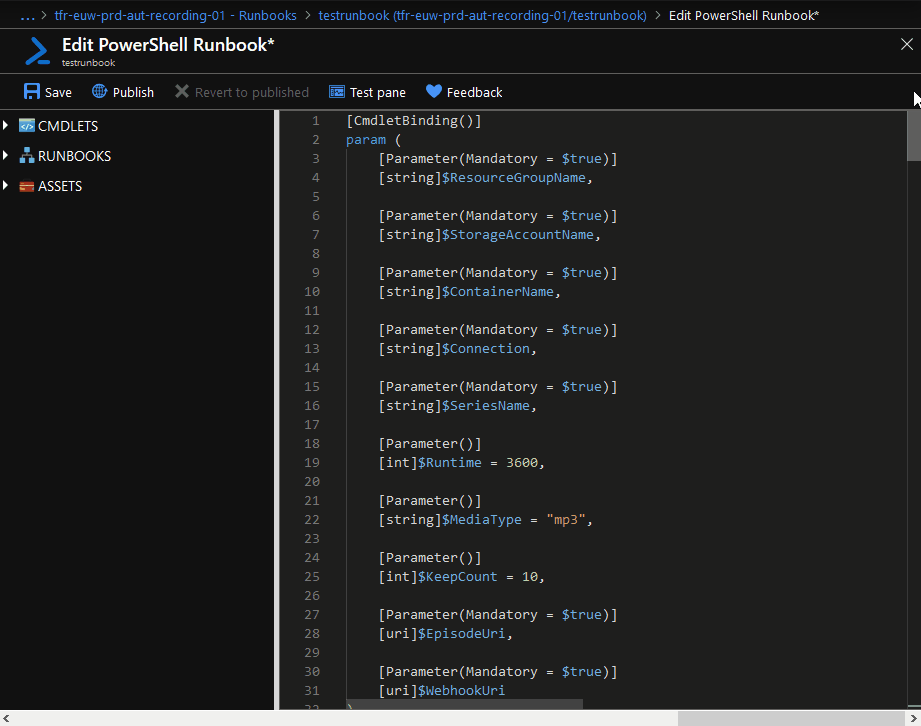Expand the CMDLETS tree node arrow
Image resolution: width=921 pixels, height=726 pixels.
[x=6, y=125]
